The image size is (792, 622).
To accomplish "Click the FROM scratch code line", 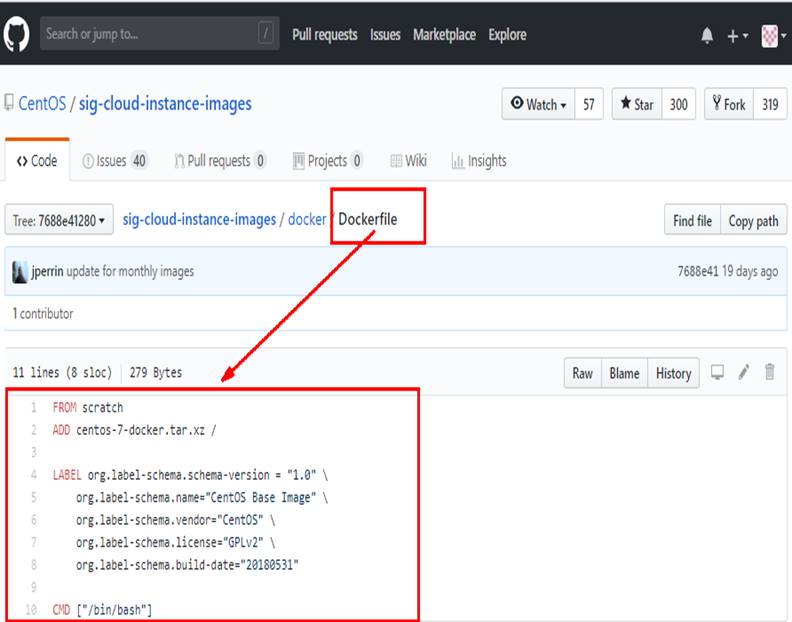I will pyautogui.click(x=88, y=407).
